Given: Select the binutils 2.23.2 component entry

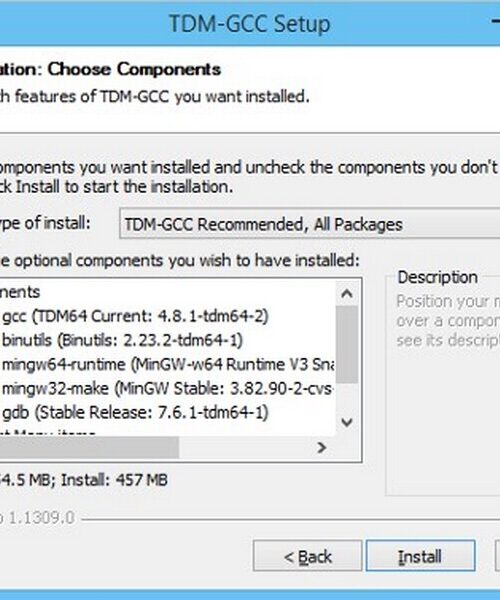Looking at the screenshot, I should (x=122, y=340).
